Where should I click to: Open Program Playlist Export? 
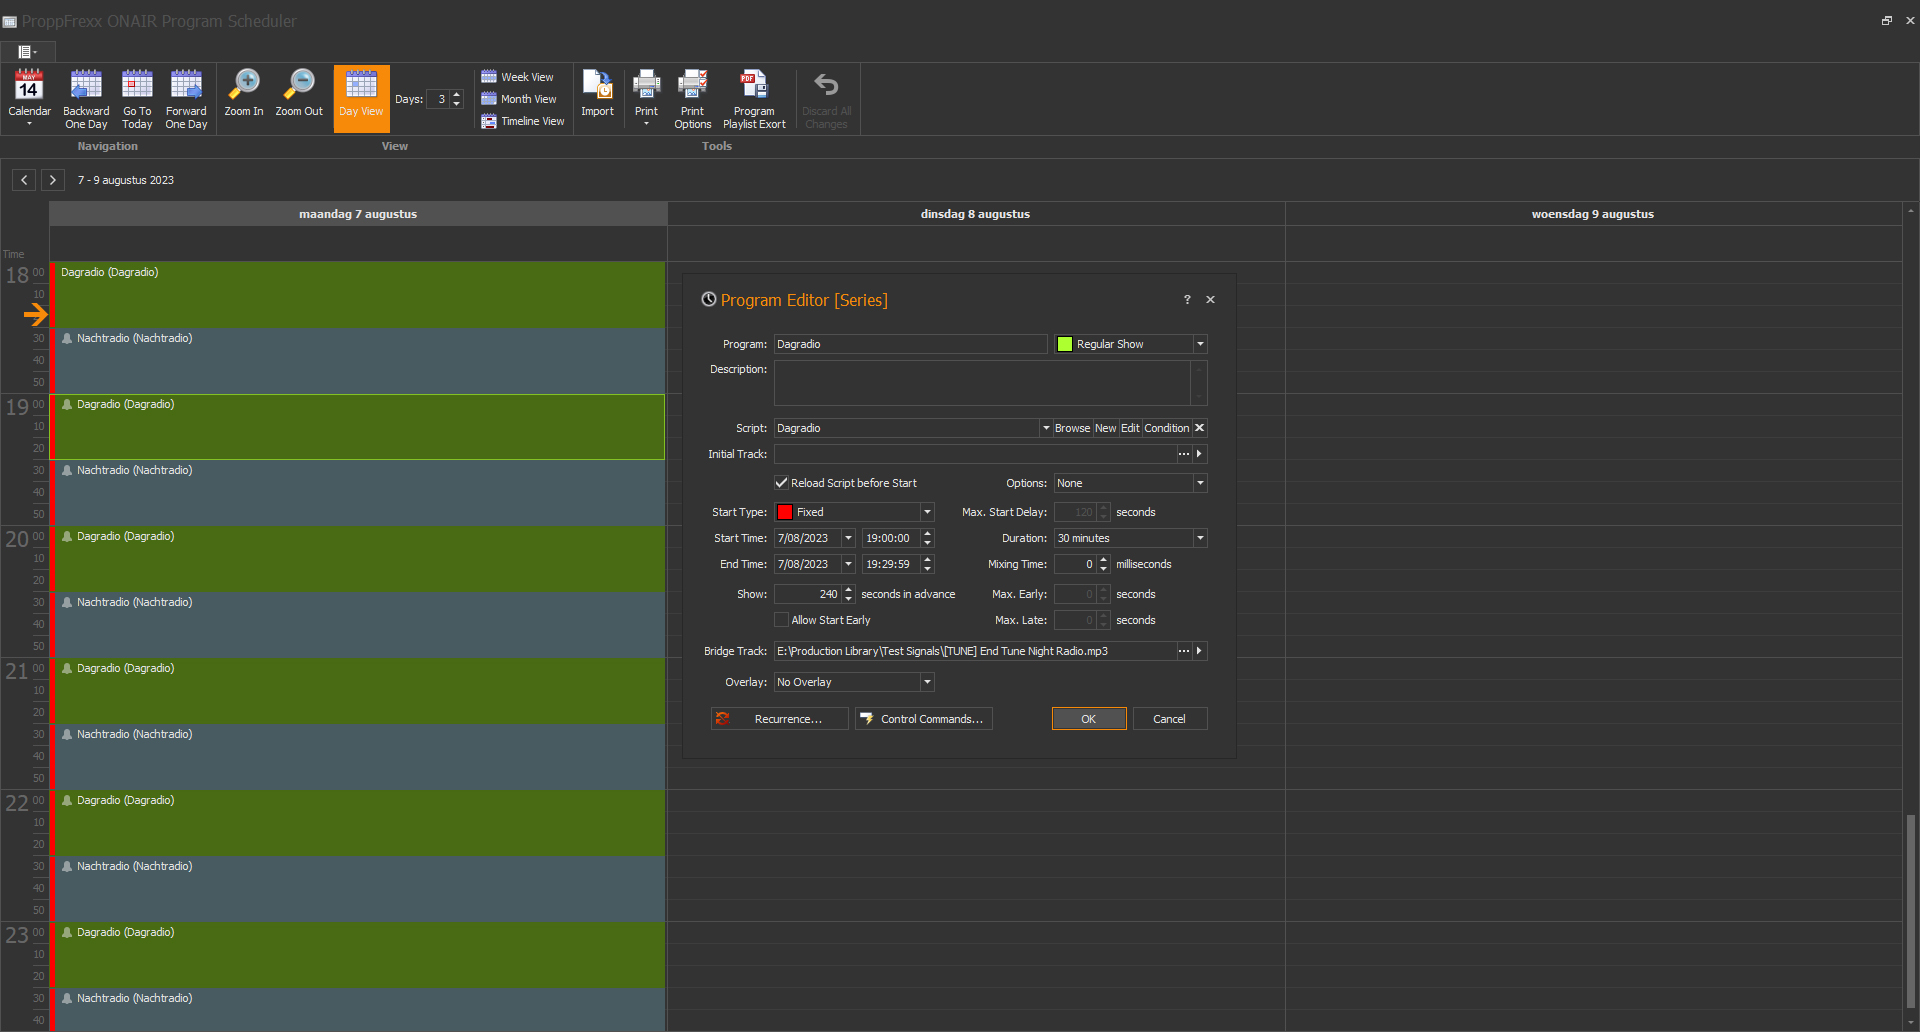click(754, 98)
